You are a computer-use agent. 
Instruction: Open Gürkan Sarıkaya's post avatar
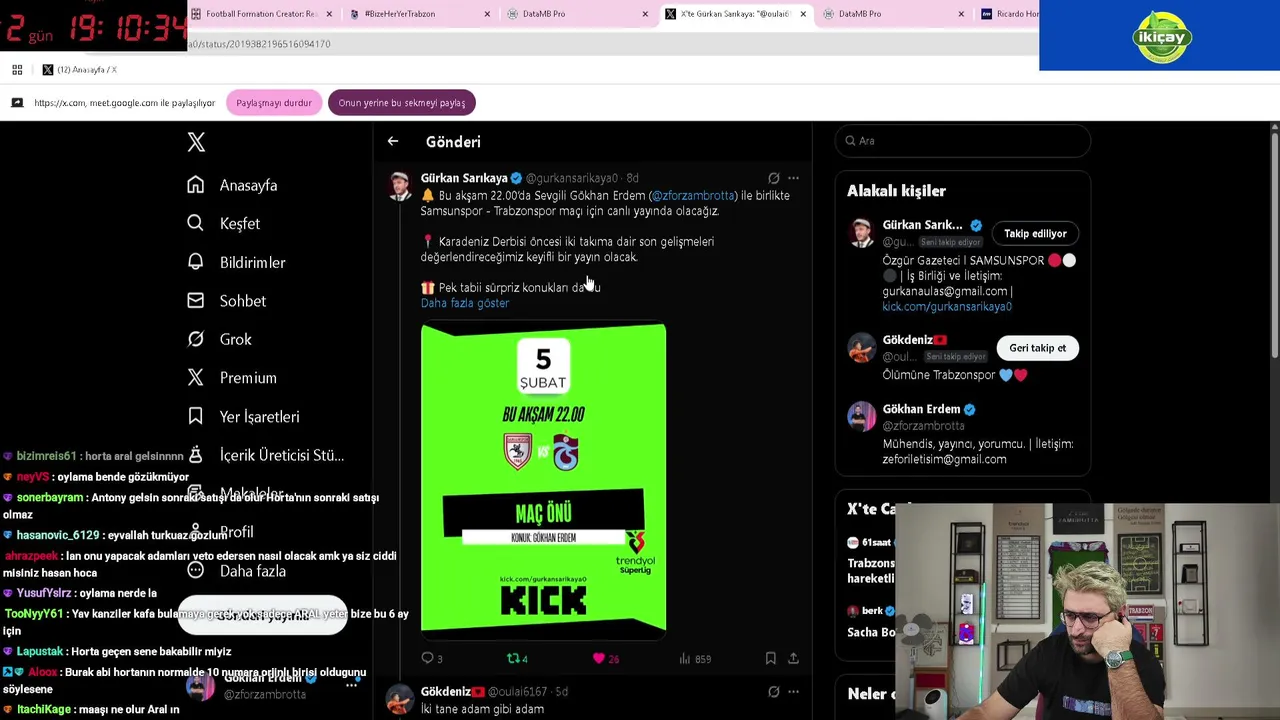[400, 187]
